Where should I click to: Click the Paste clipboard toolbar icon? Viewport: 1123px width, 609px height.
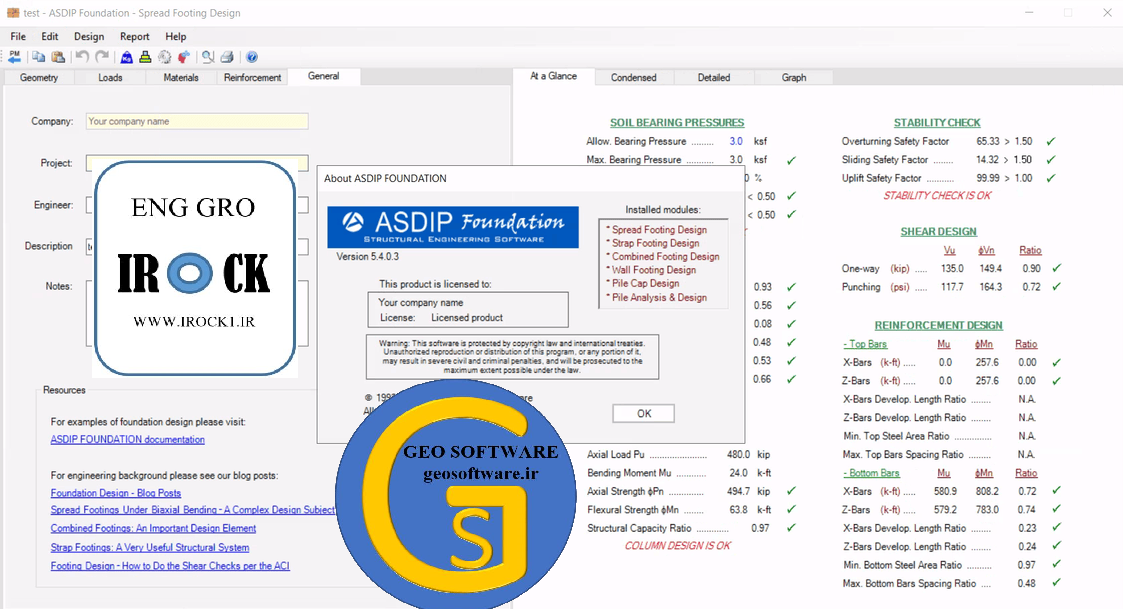[58, 57]
